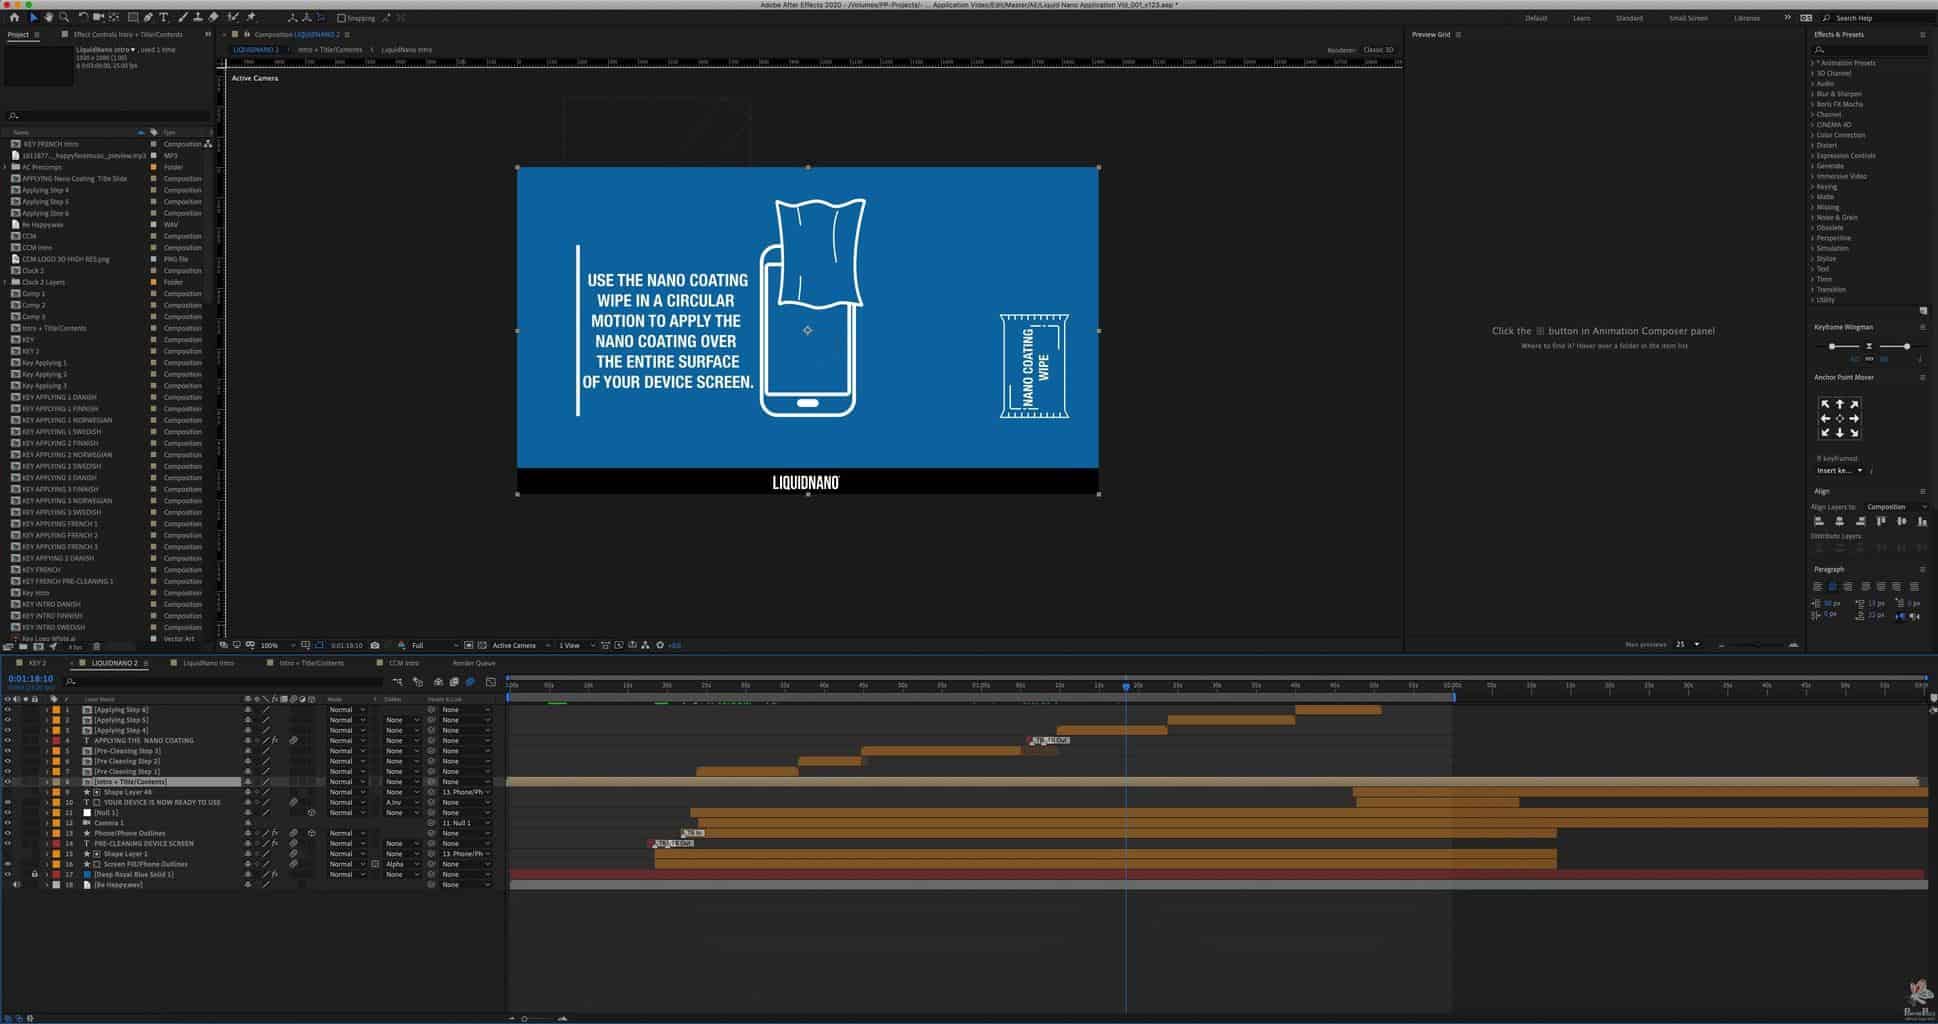Switch to the Standard workspace
The height and width of the screenshot is (1024, 1938).
coord(1629,18)
